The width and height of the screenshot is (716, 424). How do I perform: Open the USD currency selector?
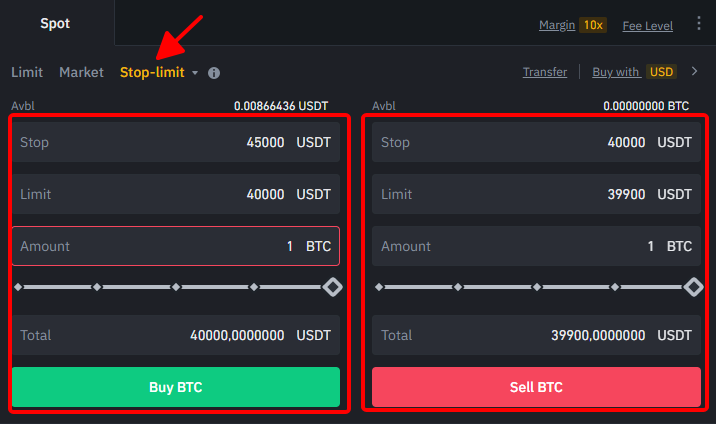pyautogui.click(x=661, y=72)
